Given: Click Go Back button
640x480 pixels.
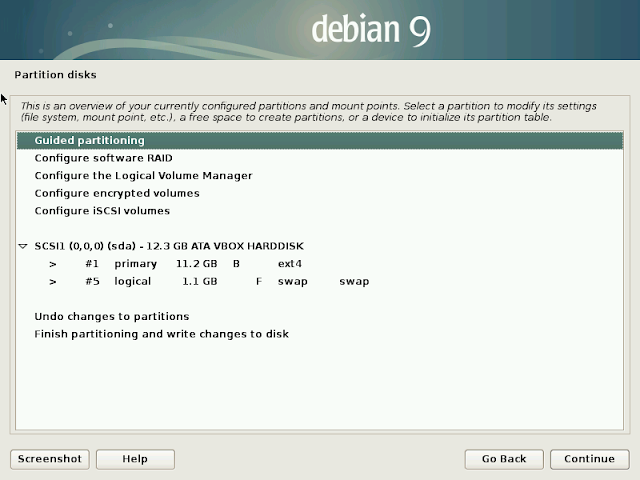Looking at the screenshot, I should pos(504,459).
